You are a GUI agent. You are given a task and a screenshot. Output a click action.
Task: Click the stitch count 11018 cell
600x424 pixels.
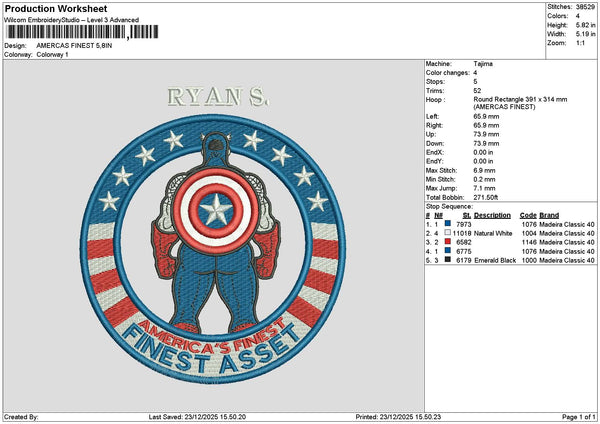click(x=462, y=233)
